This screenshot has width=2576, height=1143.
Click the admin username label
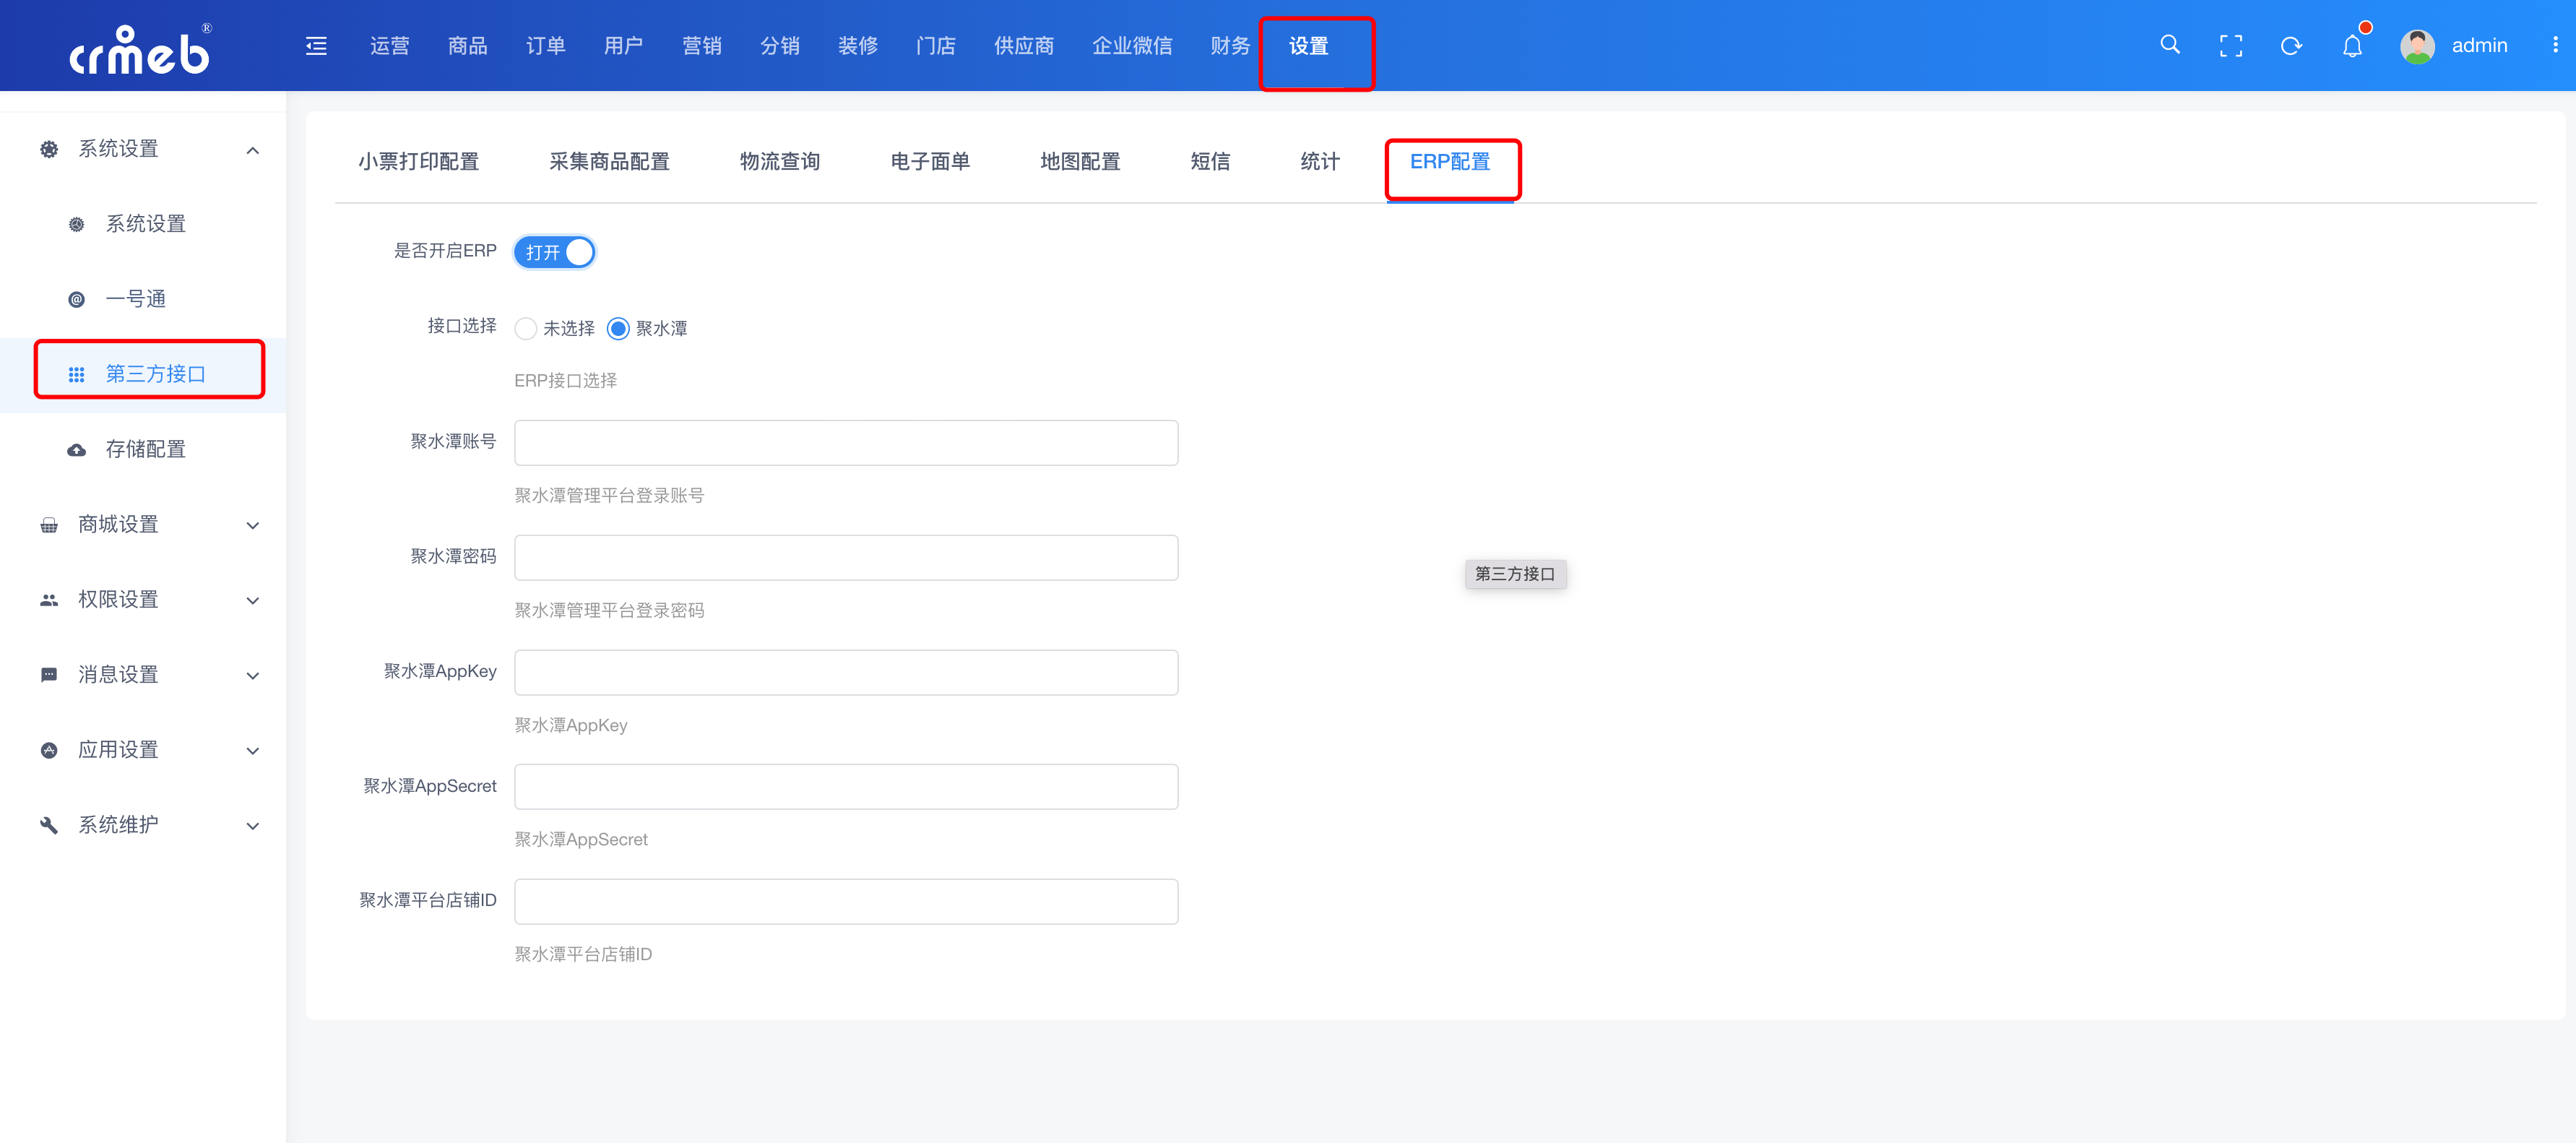[2479, 46]
